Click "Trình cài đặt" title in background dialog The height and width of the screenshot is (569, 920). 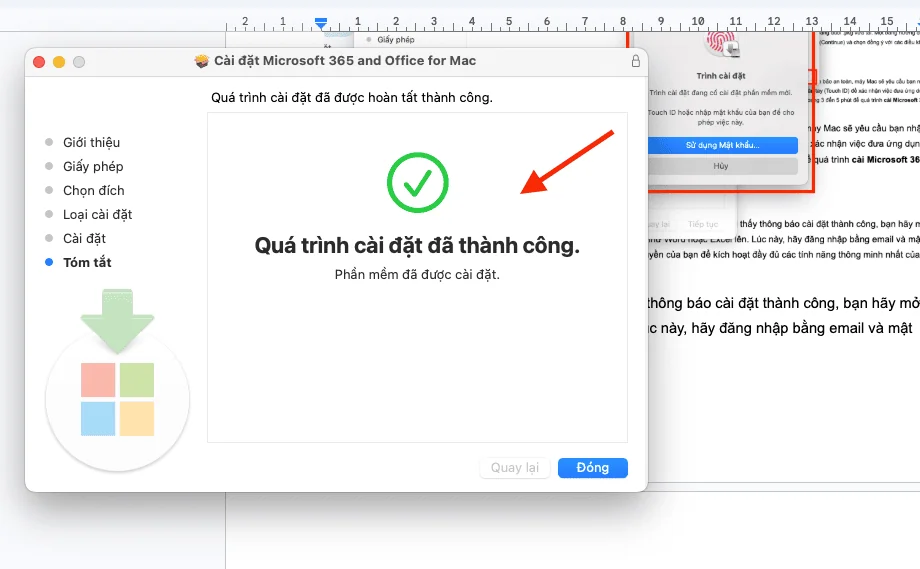pos(721,76)
